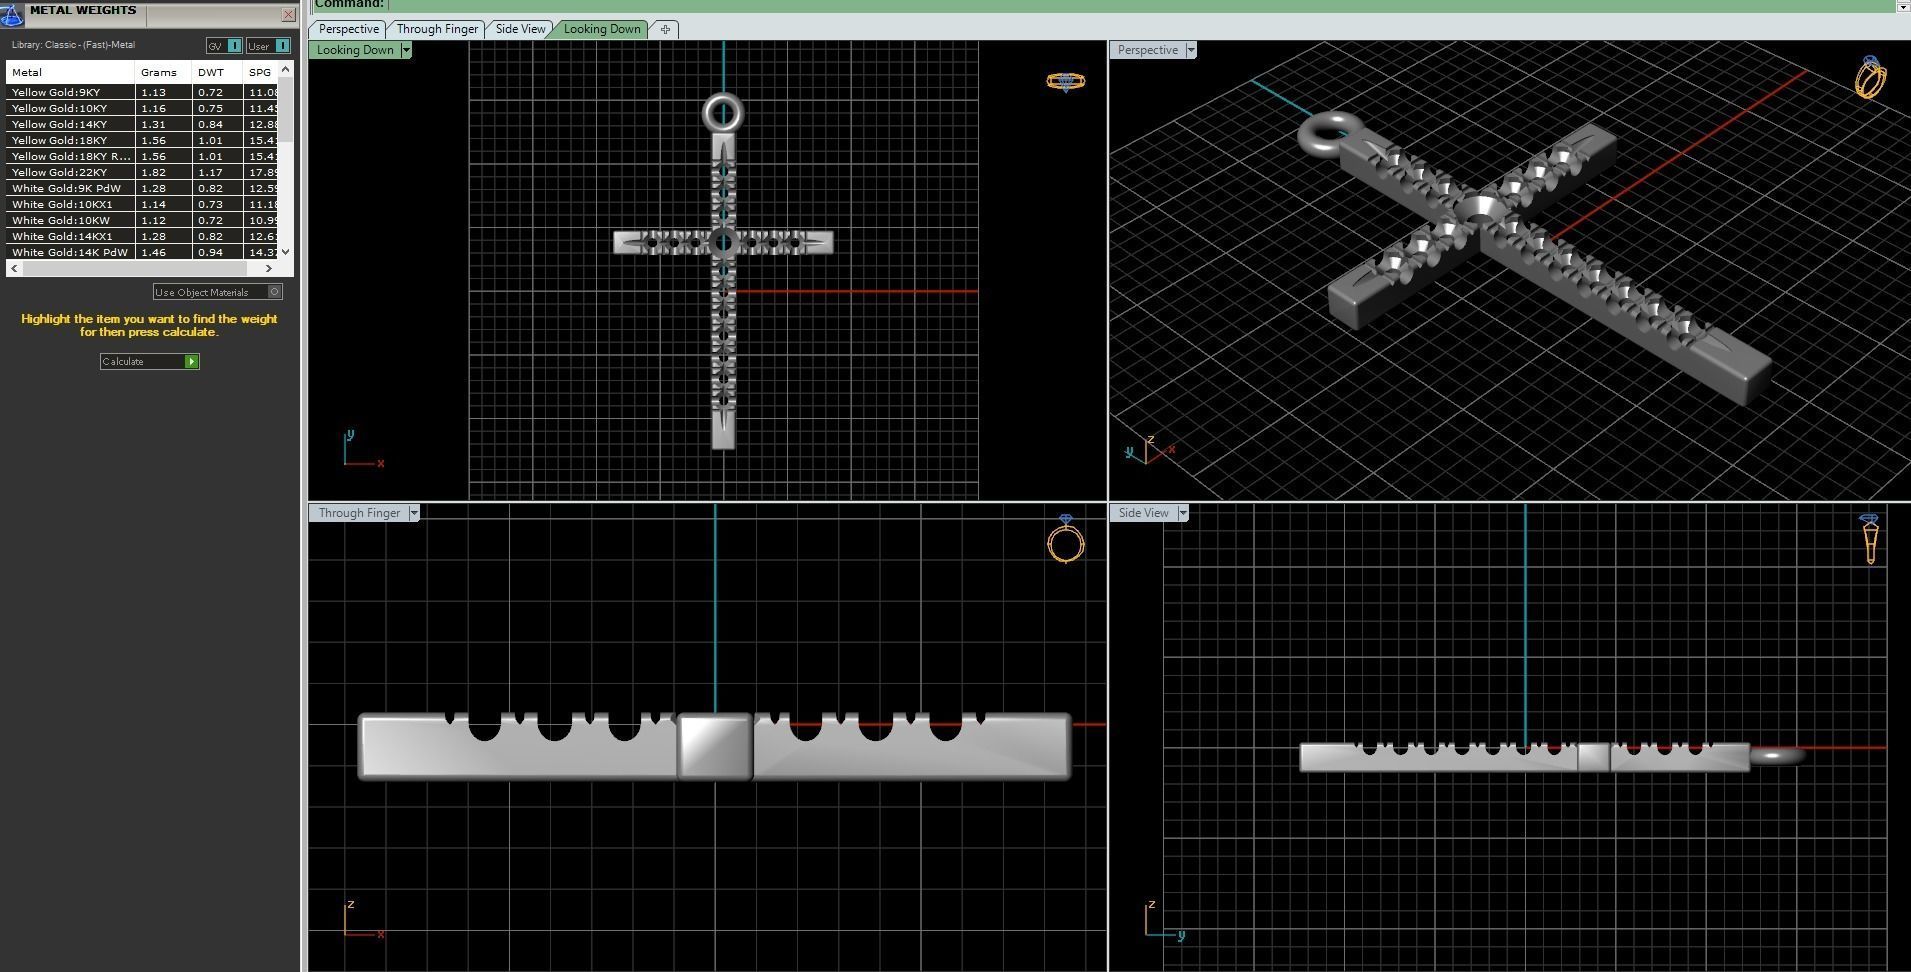Open the Looking Down viewport dropdown arrow
The height and width of the screenshot is (972, 1911).
click(x=406, y=50)
